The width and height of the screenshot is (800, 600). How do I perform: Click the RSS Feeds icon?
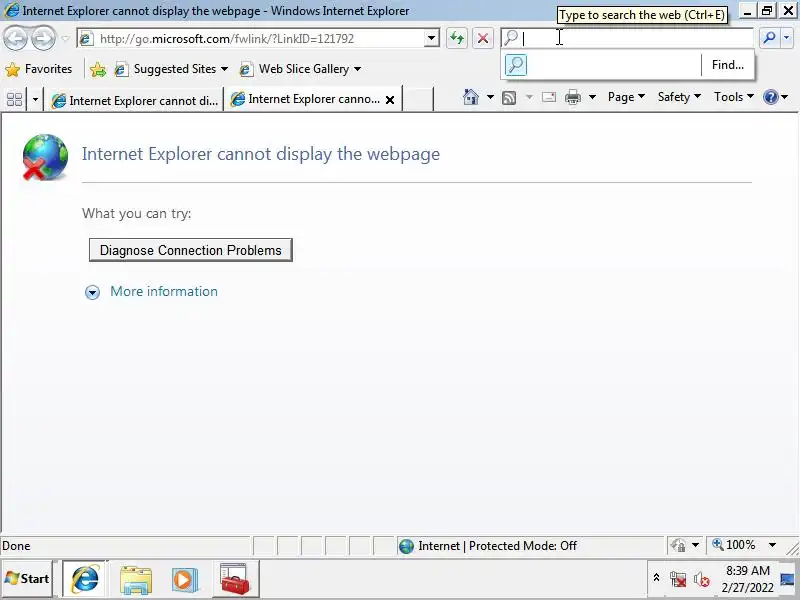click(509, 97)
